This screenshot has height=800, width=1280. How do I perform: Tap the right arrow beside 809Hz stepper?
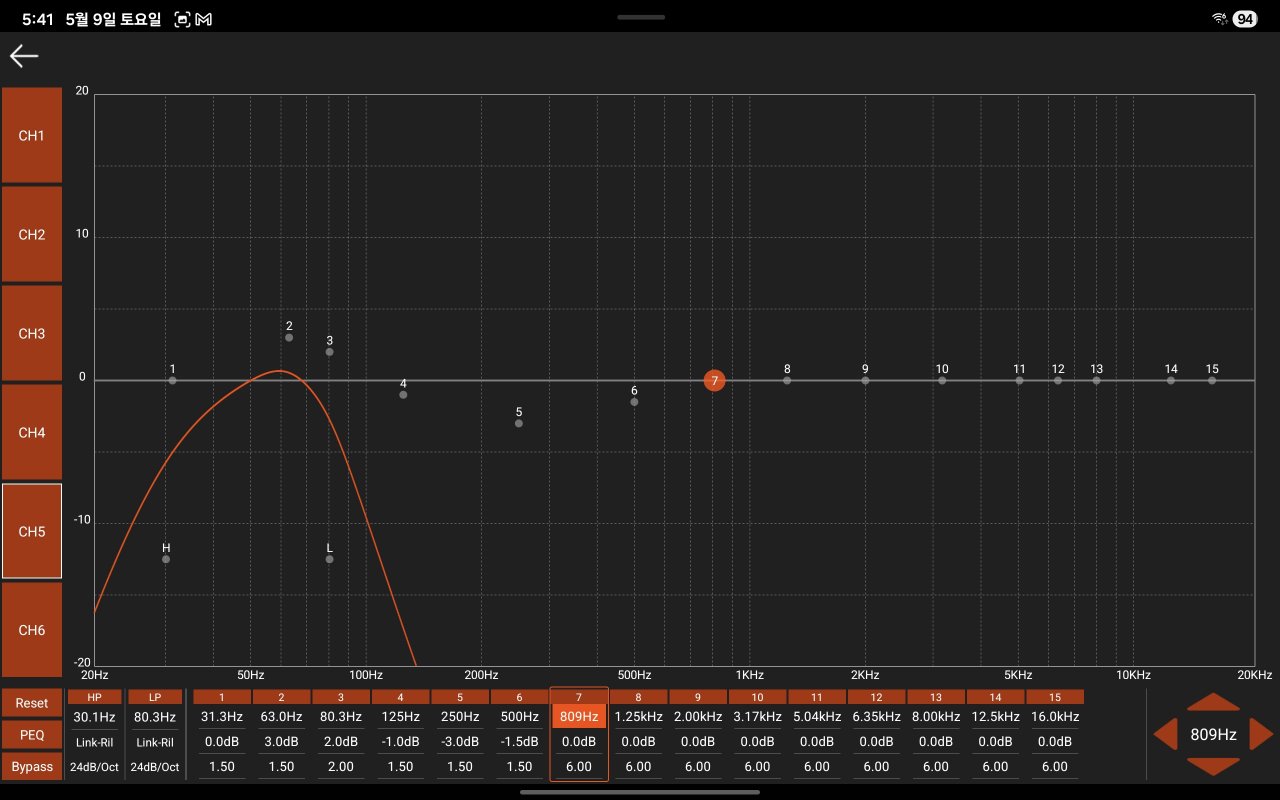point(1261,735)
